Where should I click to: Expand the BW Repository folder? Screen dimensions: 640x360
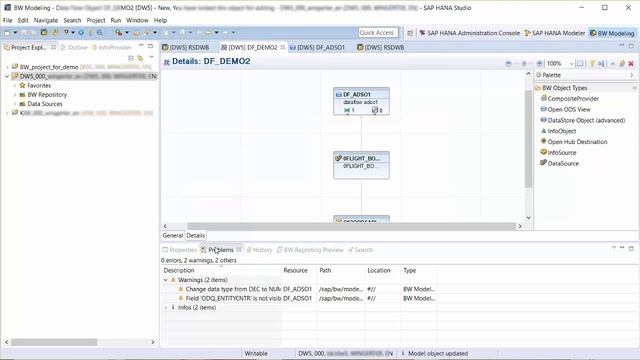tap(15, 95)
